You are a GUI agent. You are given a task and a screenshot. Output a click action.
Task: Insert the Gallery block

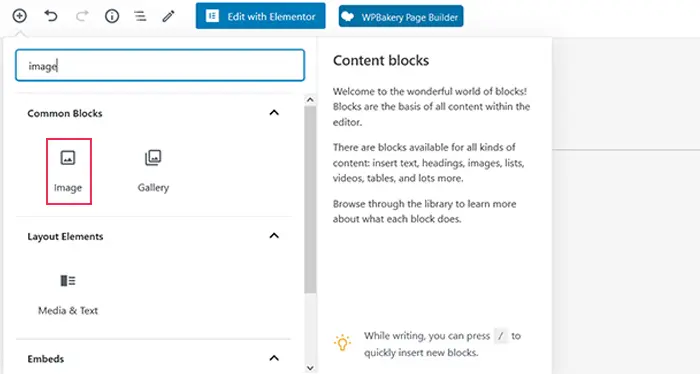click(153, 171)
